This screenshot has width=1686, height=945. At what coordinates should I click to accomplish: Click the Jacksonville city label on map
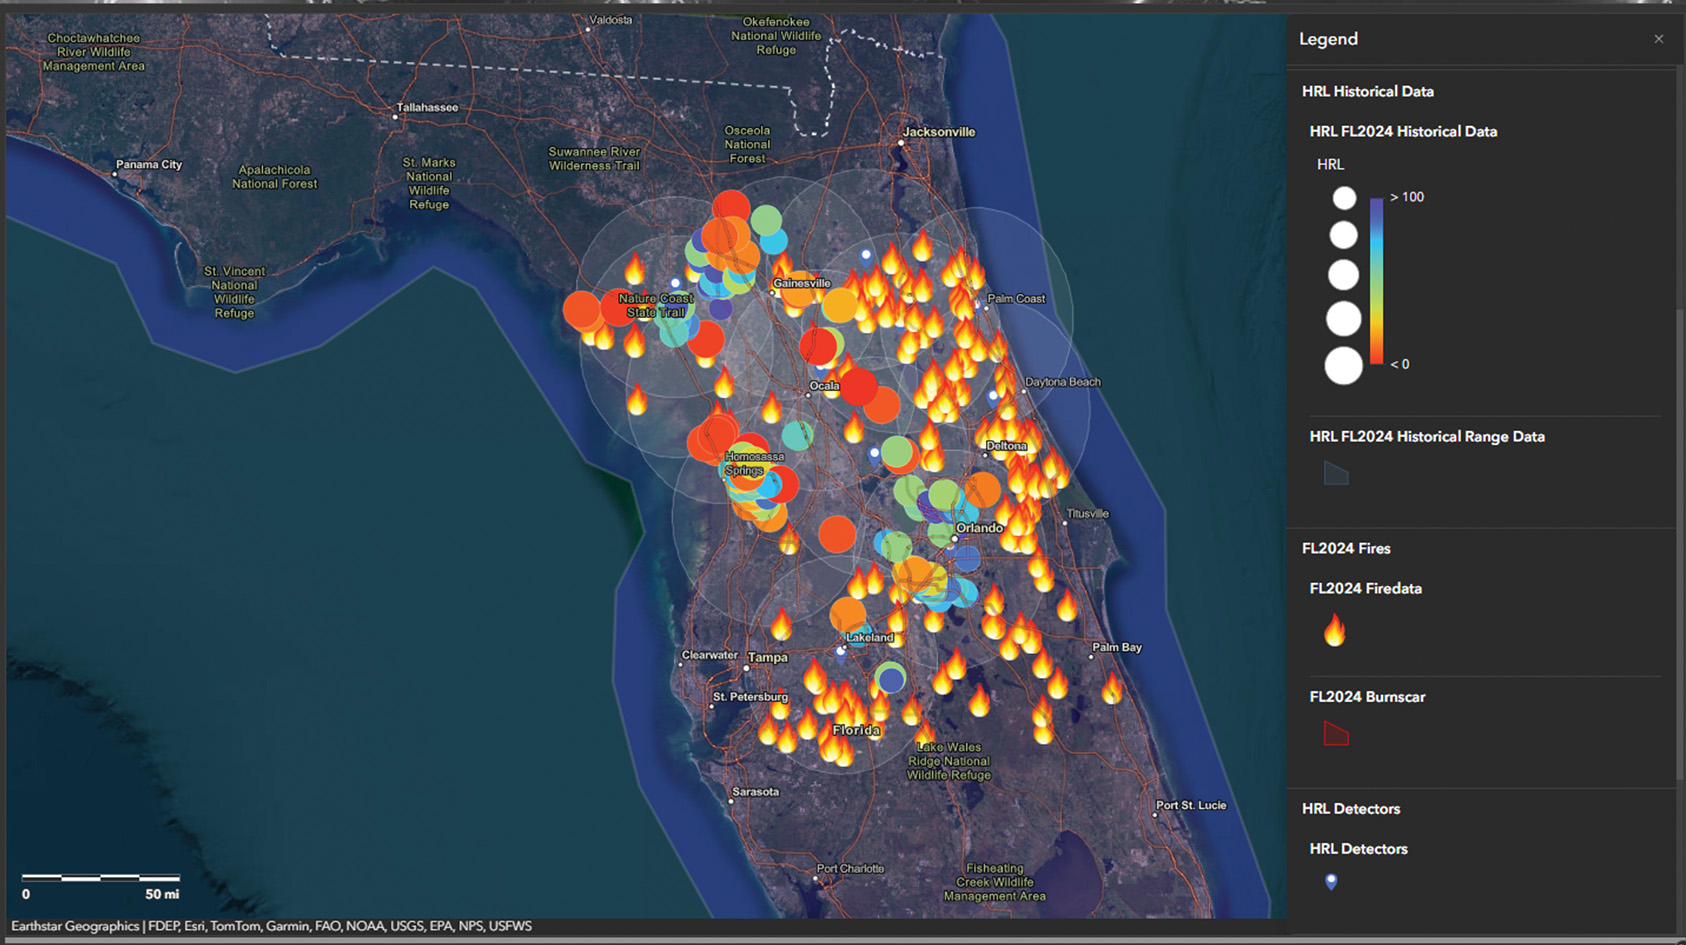pyautogui.click(x=938, y=132)
